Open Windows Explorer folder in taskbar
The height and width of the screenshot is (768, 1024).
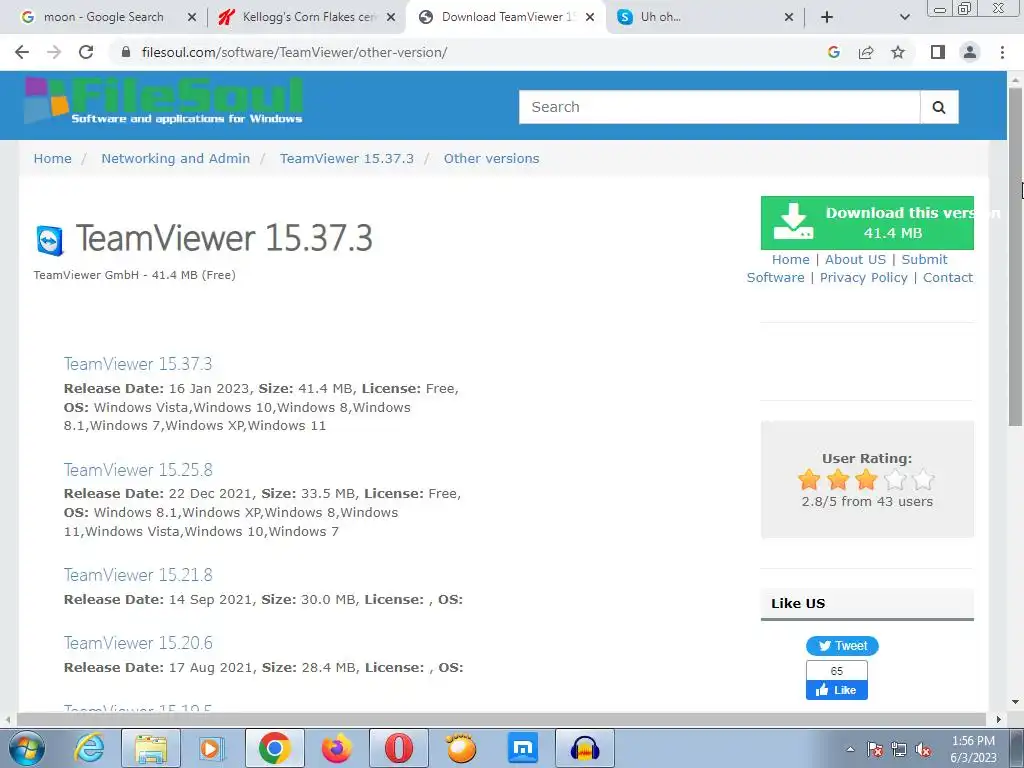coord(151,748)
